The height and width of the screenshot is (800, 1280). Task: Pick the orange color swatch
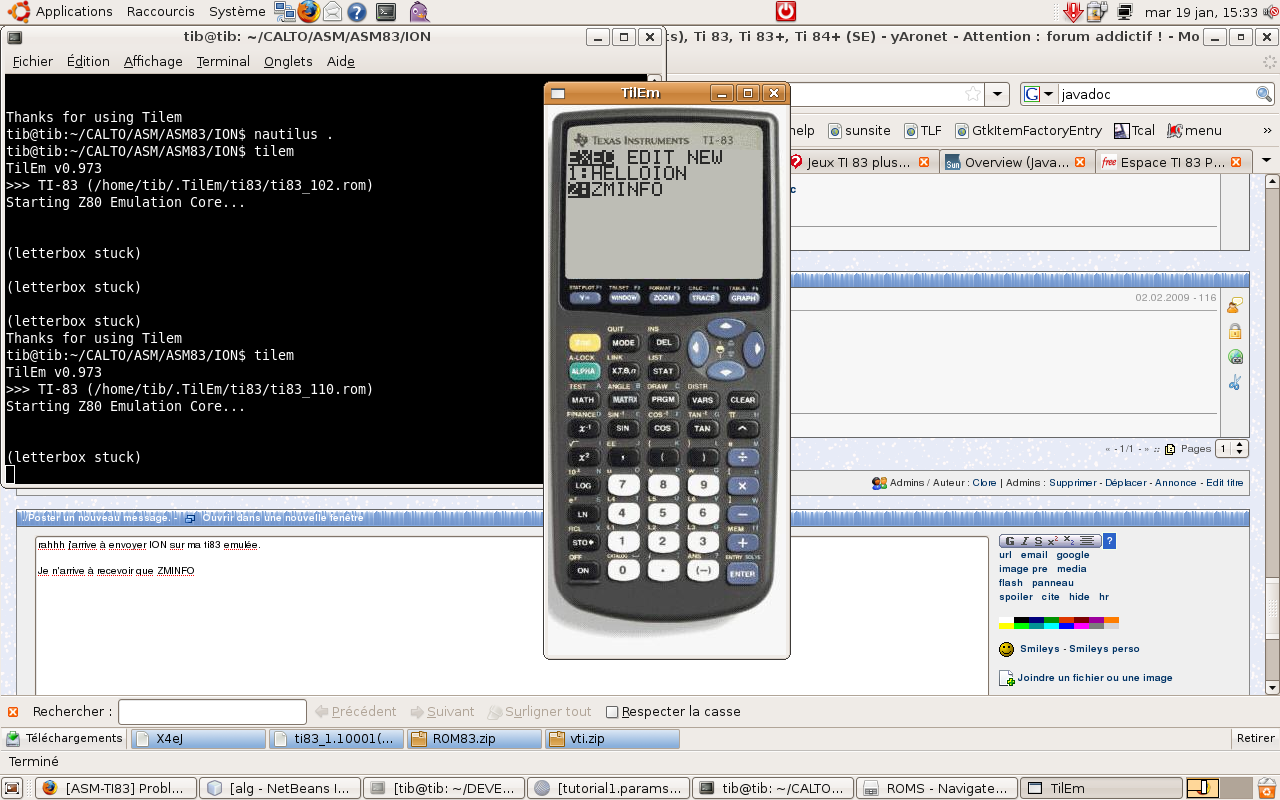point(1111,621)
